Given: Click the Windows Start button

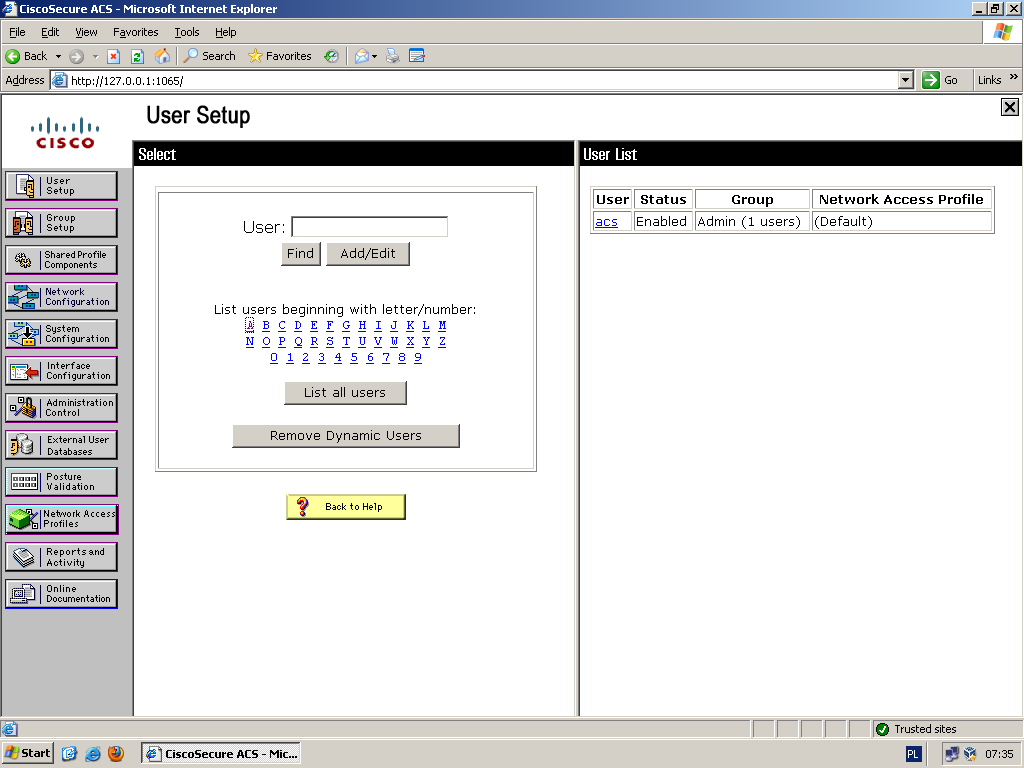Looking at the screenshot, I should coord(27,753).
